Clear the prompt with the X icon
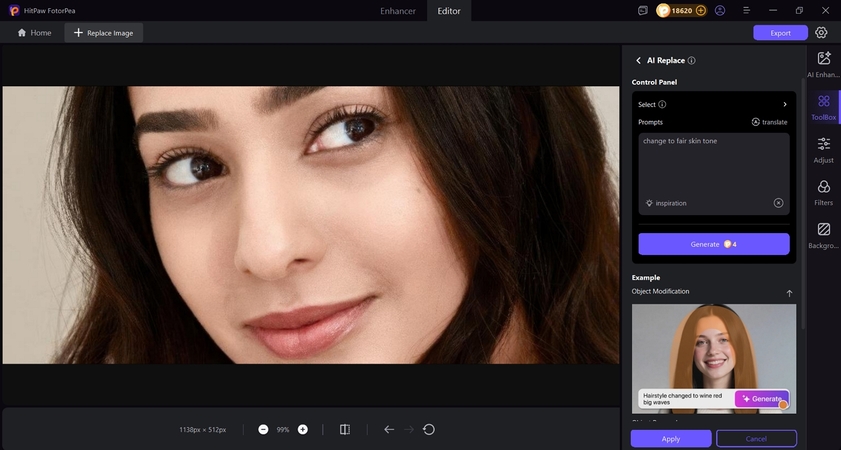This screenshot has height=450, width=841. tap(778, 203)
